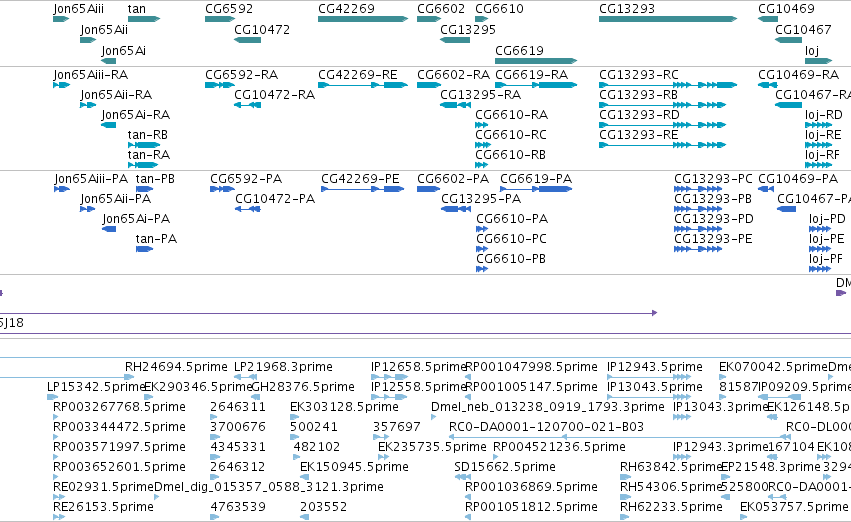Click transcript CG13293-RE

tap(662, 145)
